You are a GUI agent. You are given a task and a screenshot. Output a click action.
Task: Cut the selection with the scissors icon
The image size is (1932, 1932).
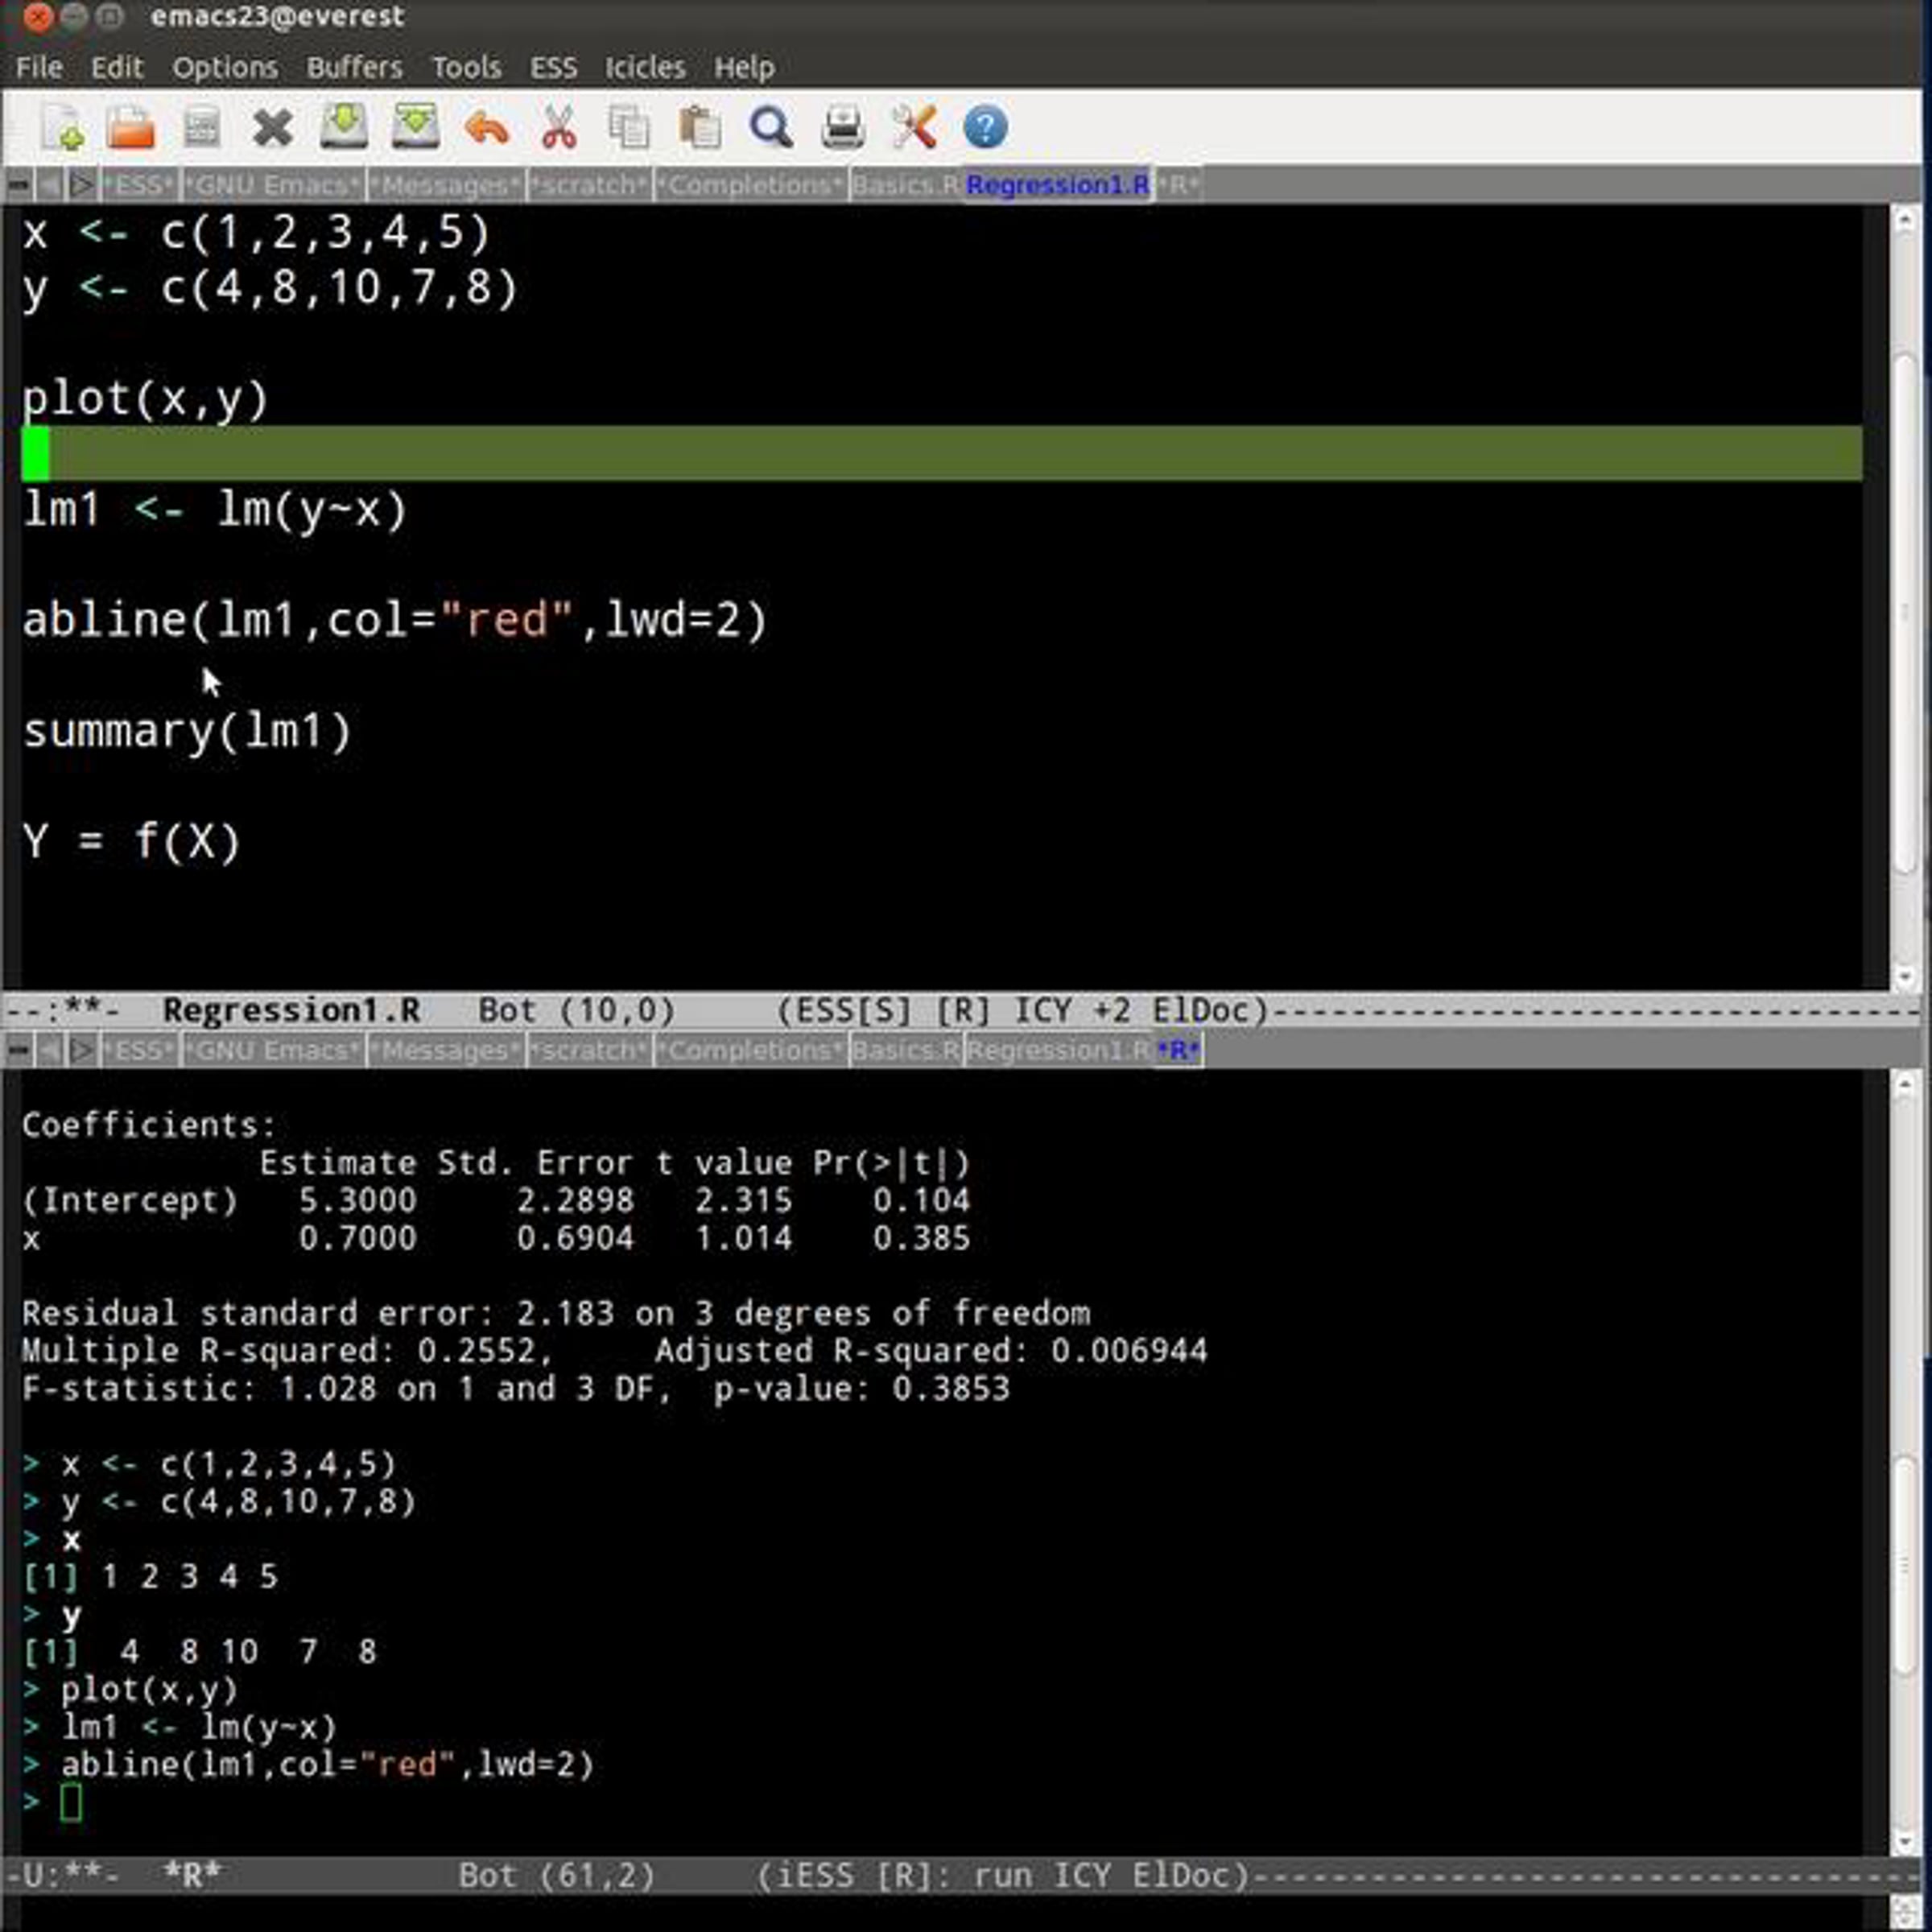click(558, 129)
